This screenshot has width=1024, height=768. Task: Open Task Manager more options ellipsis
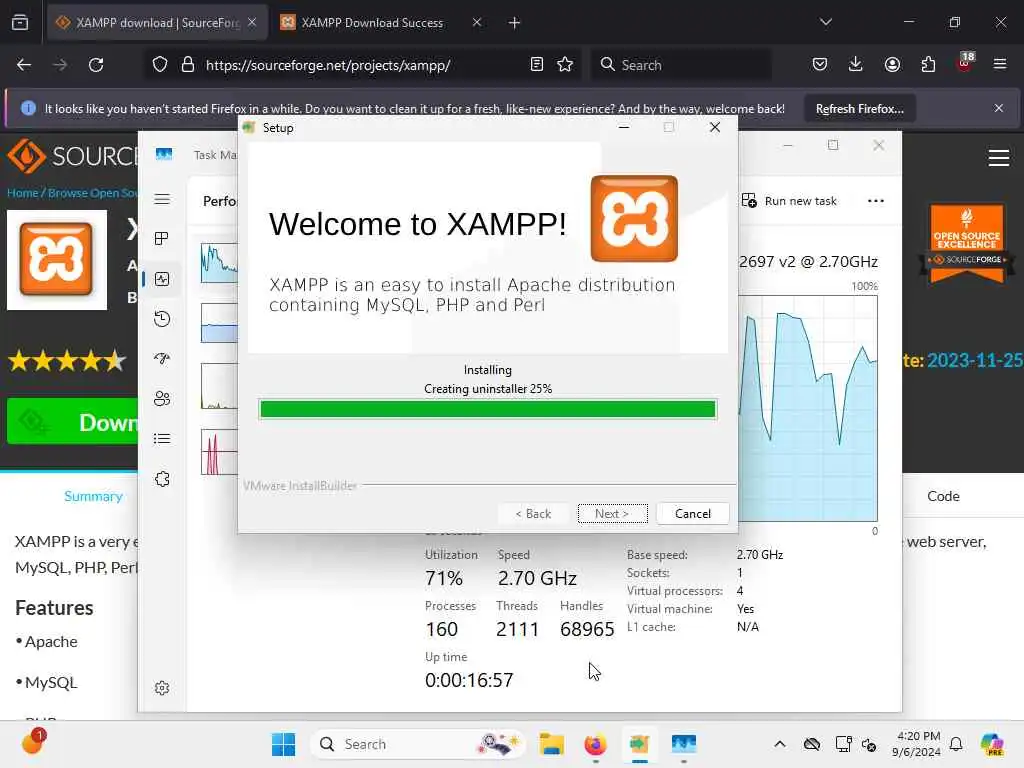(x=876, y=200)
